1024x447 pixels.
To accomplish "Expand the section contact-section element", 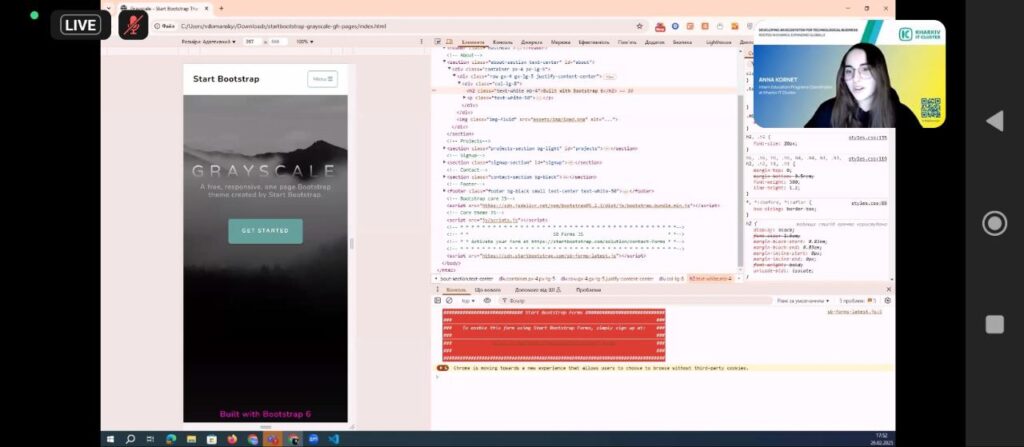I will [445, 176].
